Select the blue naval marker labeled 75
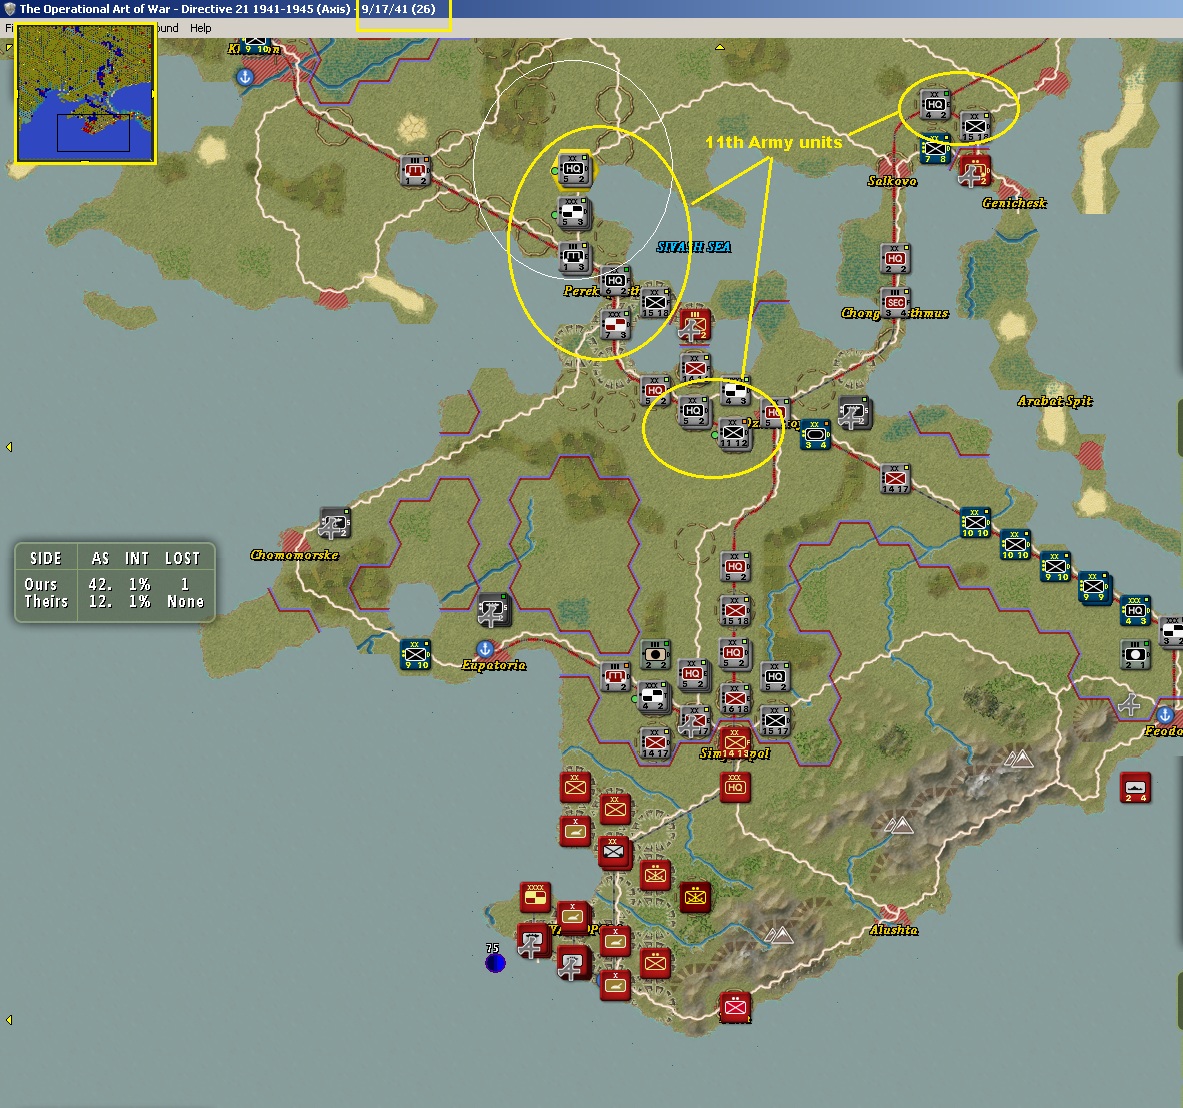 click(x=495, y=962)
